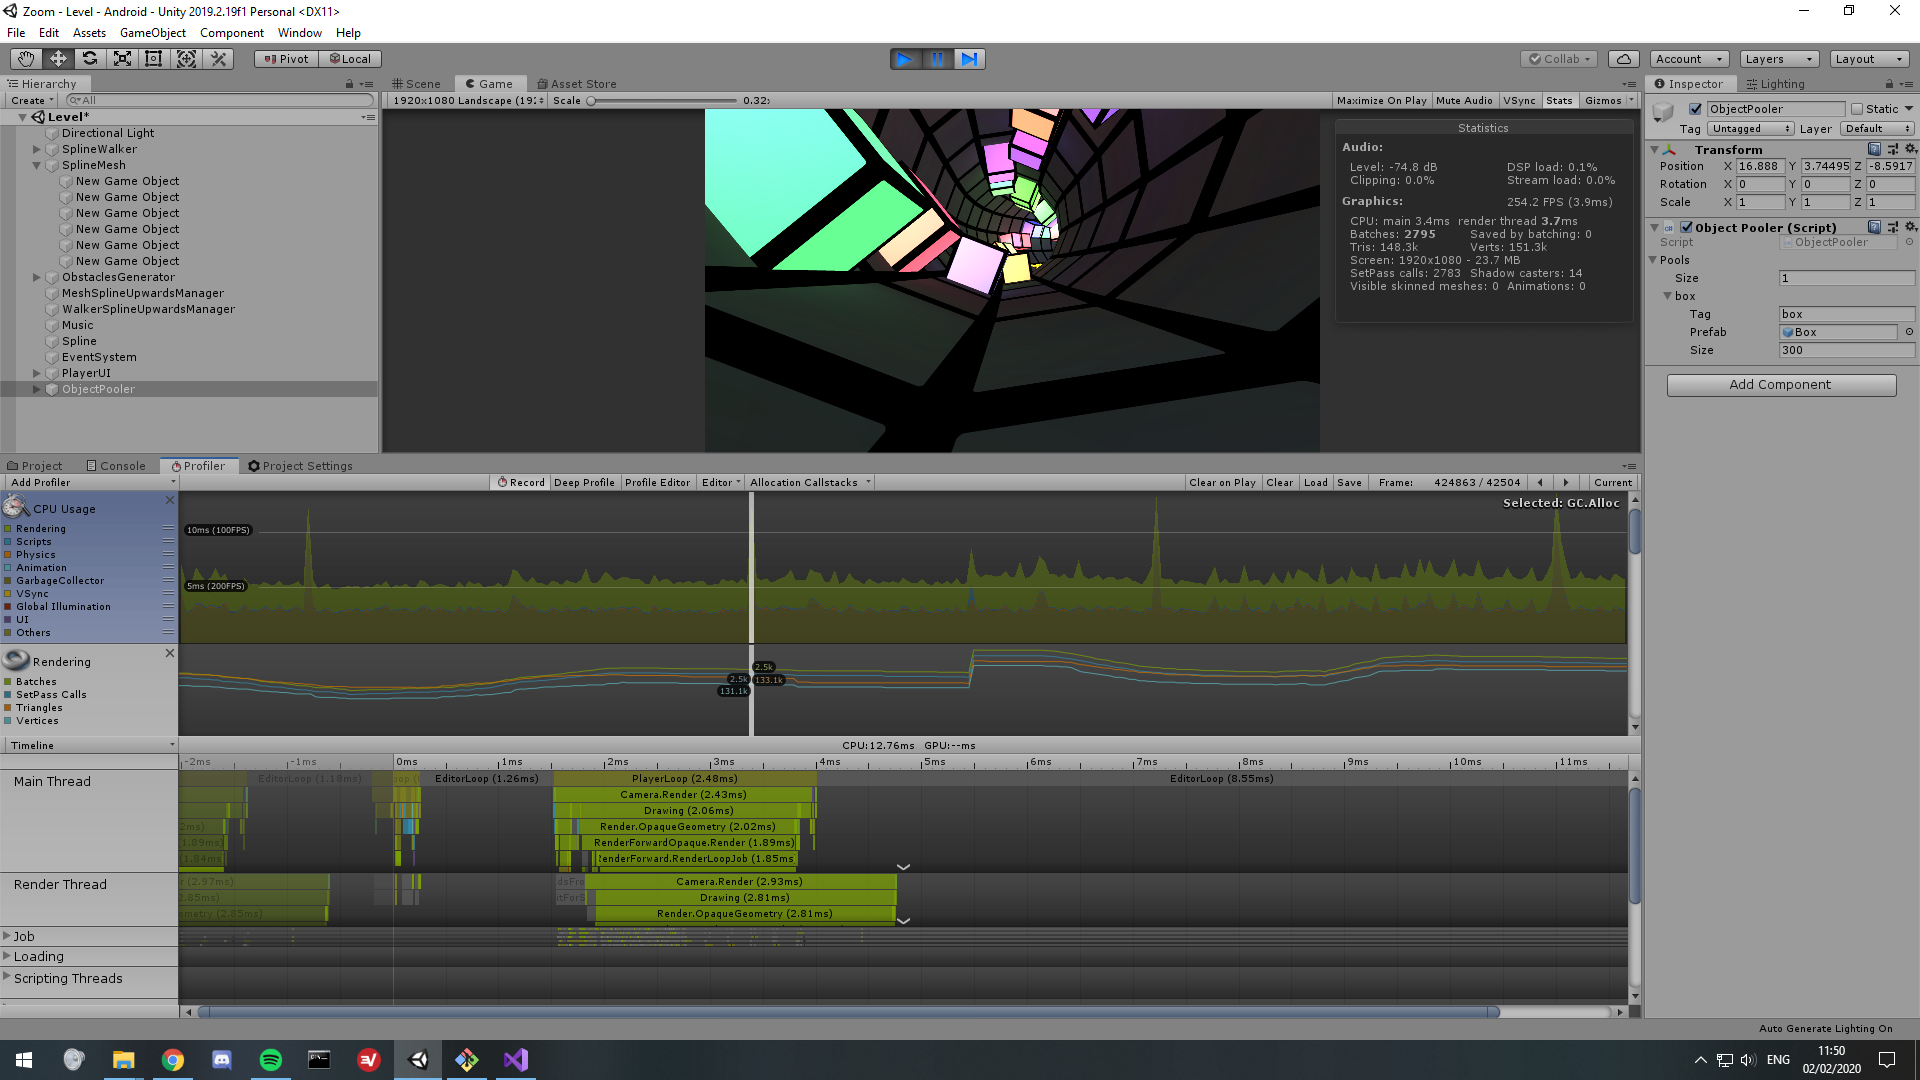The width and height of the screenshot is (1920, 1080).
Task: Click the Step frame button
Action: 969,59
